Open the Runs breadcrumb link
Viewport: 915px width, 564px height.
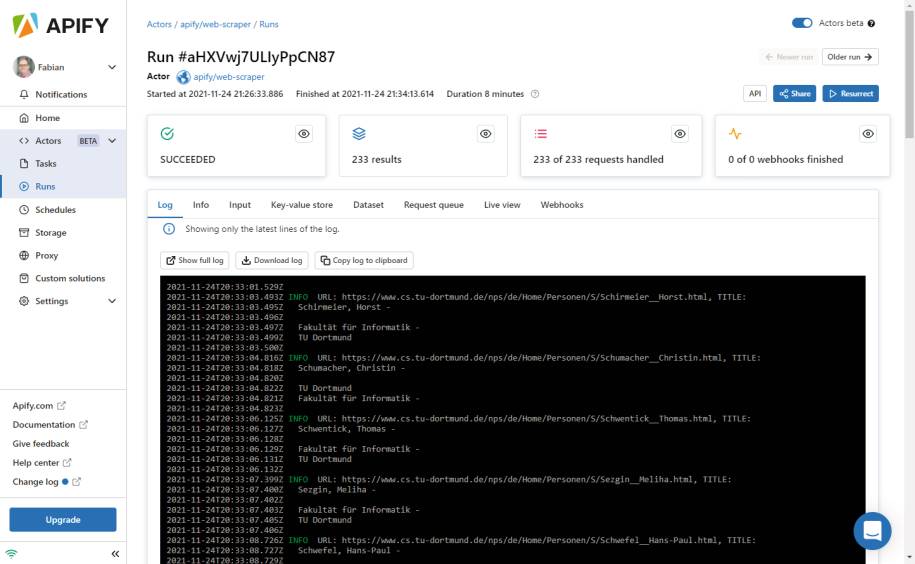pyautogui.click(x=269, y=24)
